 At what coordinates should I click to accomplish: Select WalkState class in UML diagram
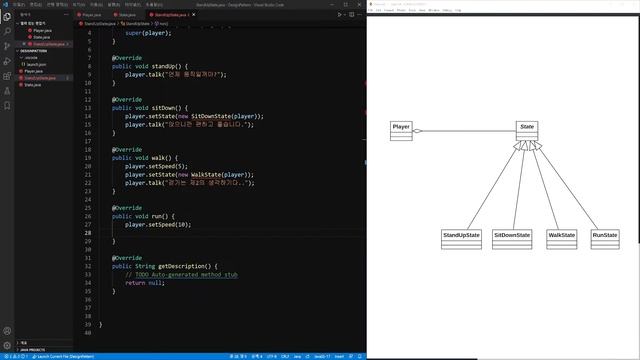pos(562,239)
